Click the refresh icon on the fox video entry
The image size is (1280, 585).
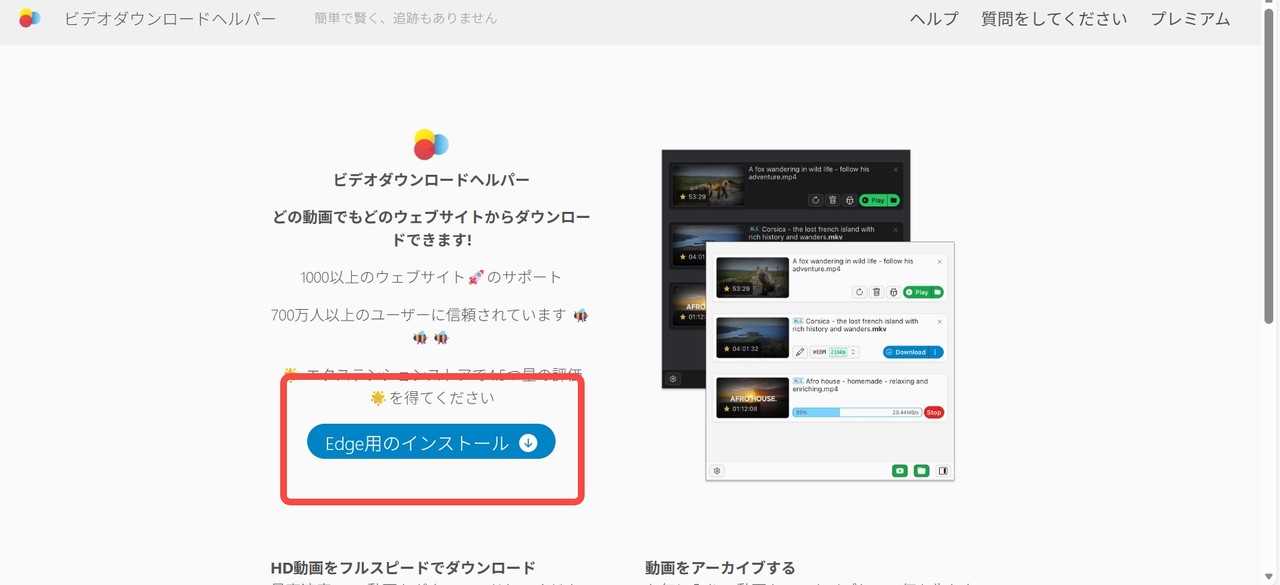pos(859,292)
